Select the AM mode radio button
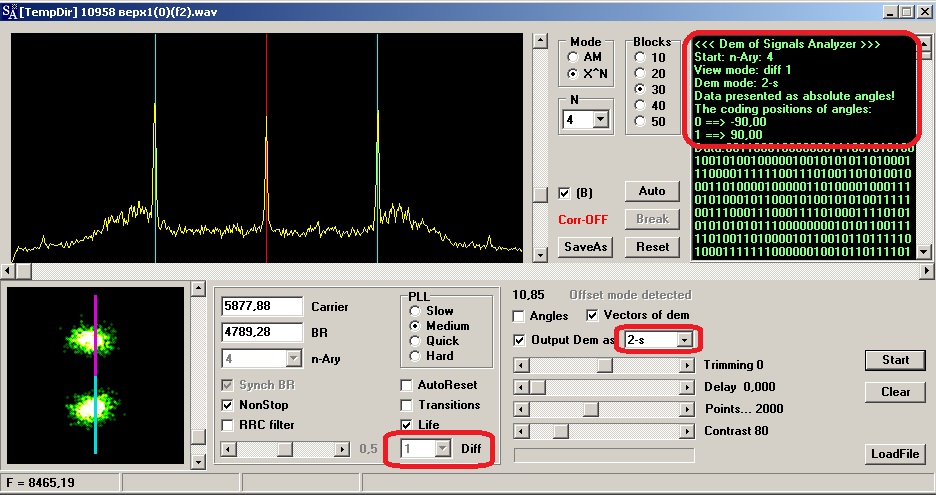 tap(573, 57)
